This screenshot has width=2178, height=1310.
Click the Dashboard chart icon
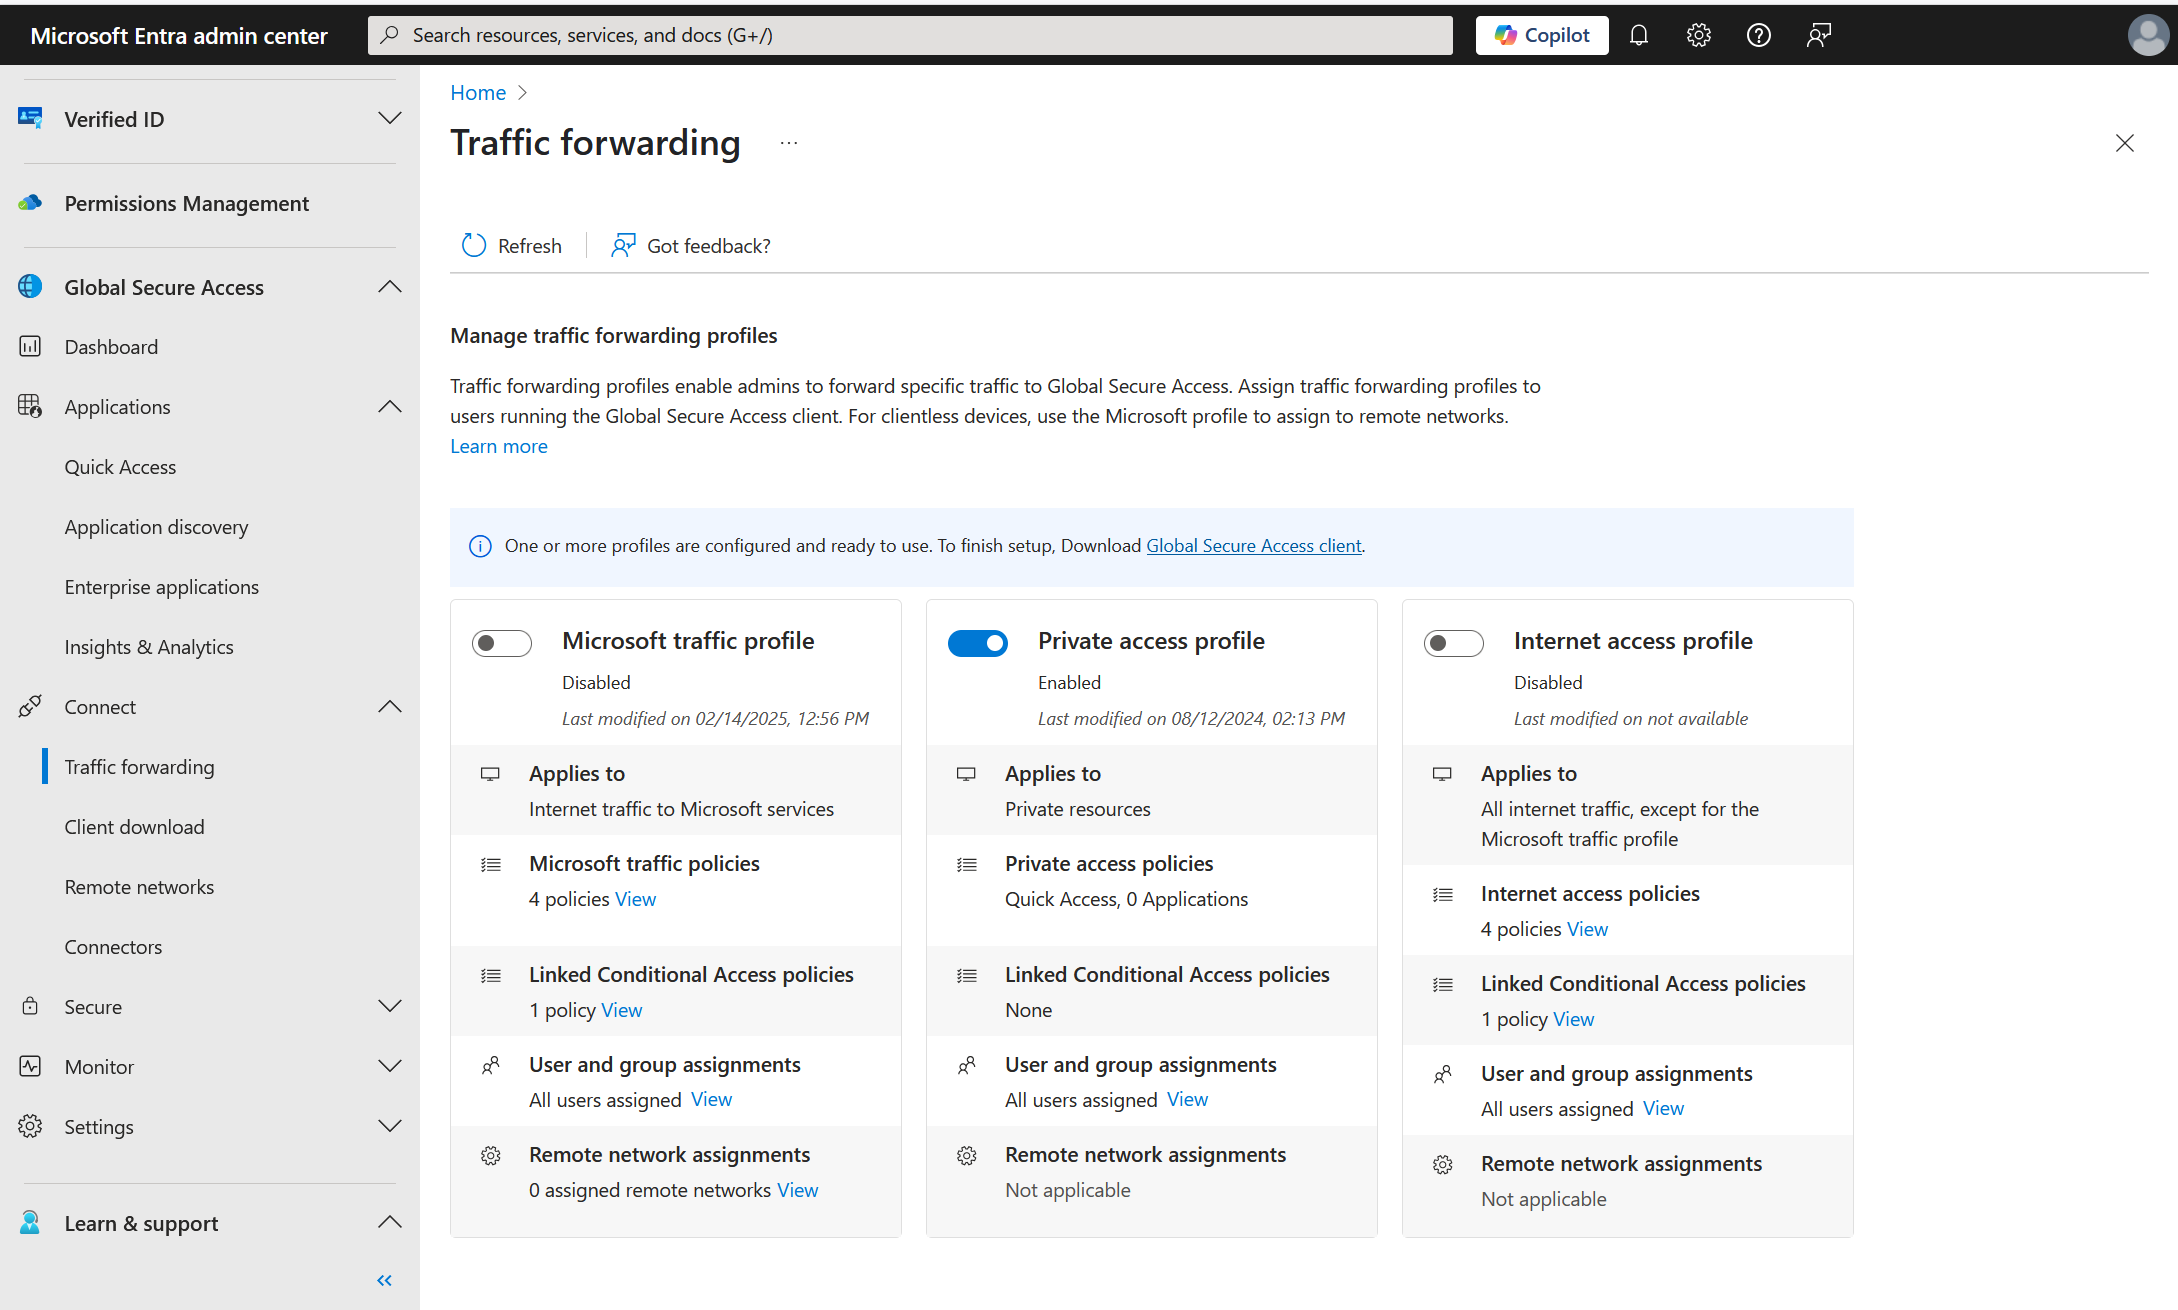[30, 346]
